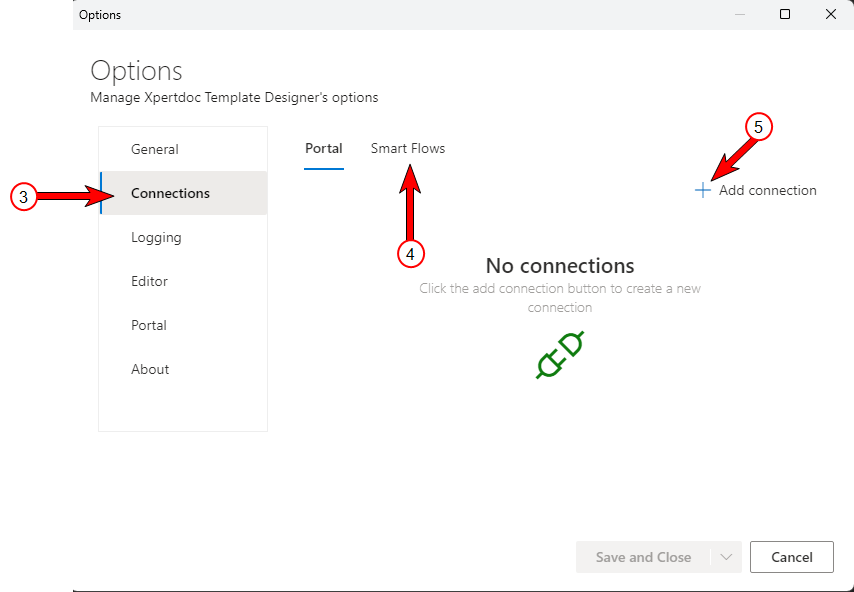Minimize the Options window
The width and height of the screenshot is (854, 592).
[x=740, y=14]
